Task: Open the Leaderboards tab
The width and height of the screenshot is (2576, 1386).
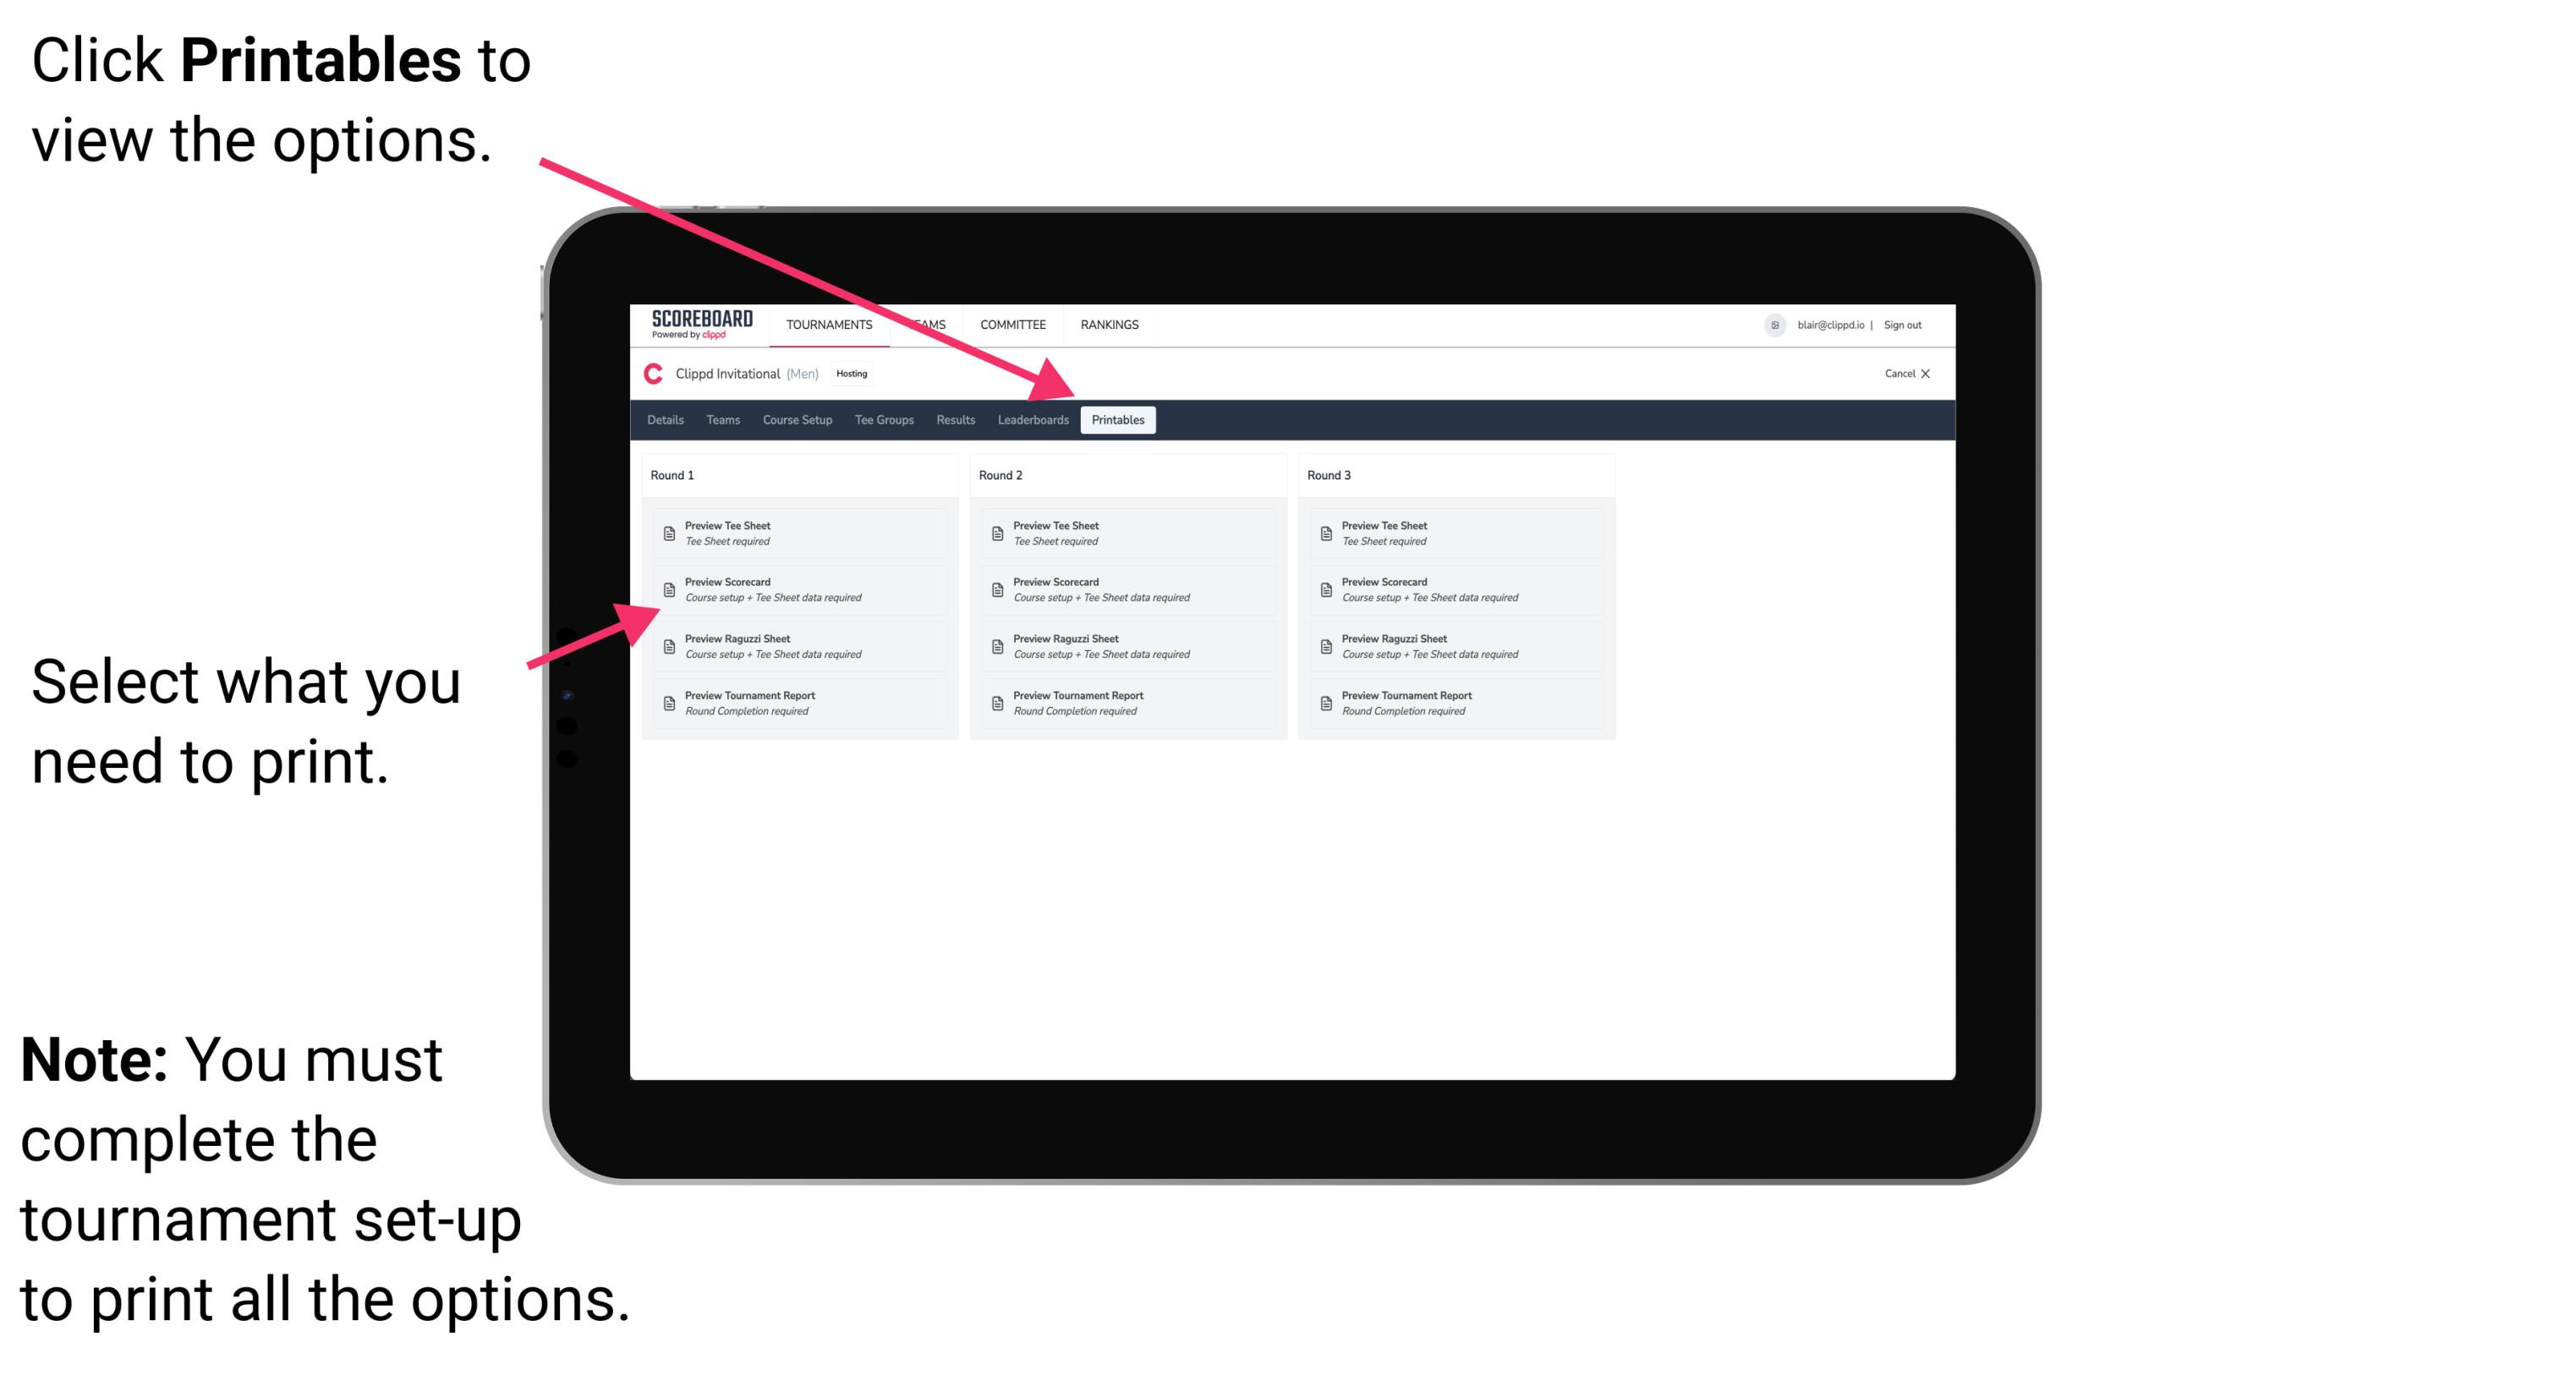Action: pos(1033,419)
